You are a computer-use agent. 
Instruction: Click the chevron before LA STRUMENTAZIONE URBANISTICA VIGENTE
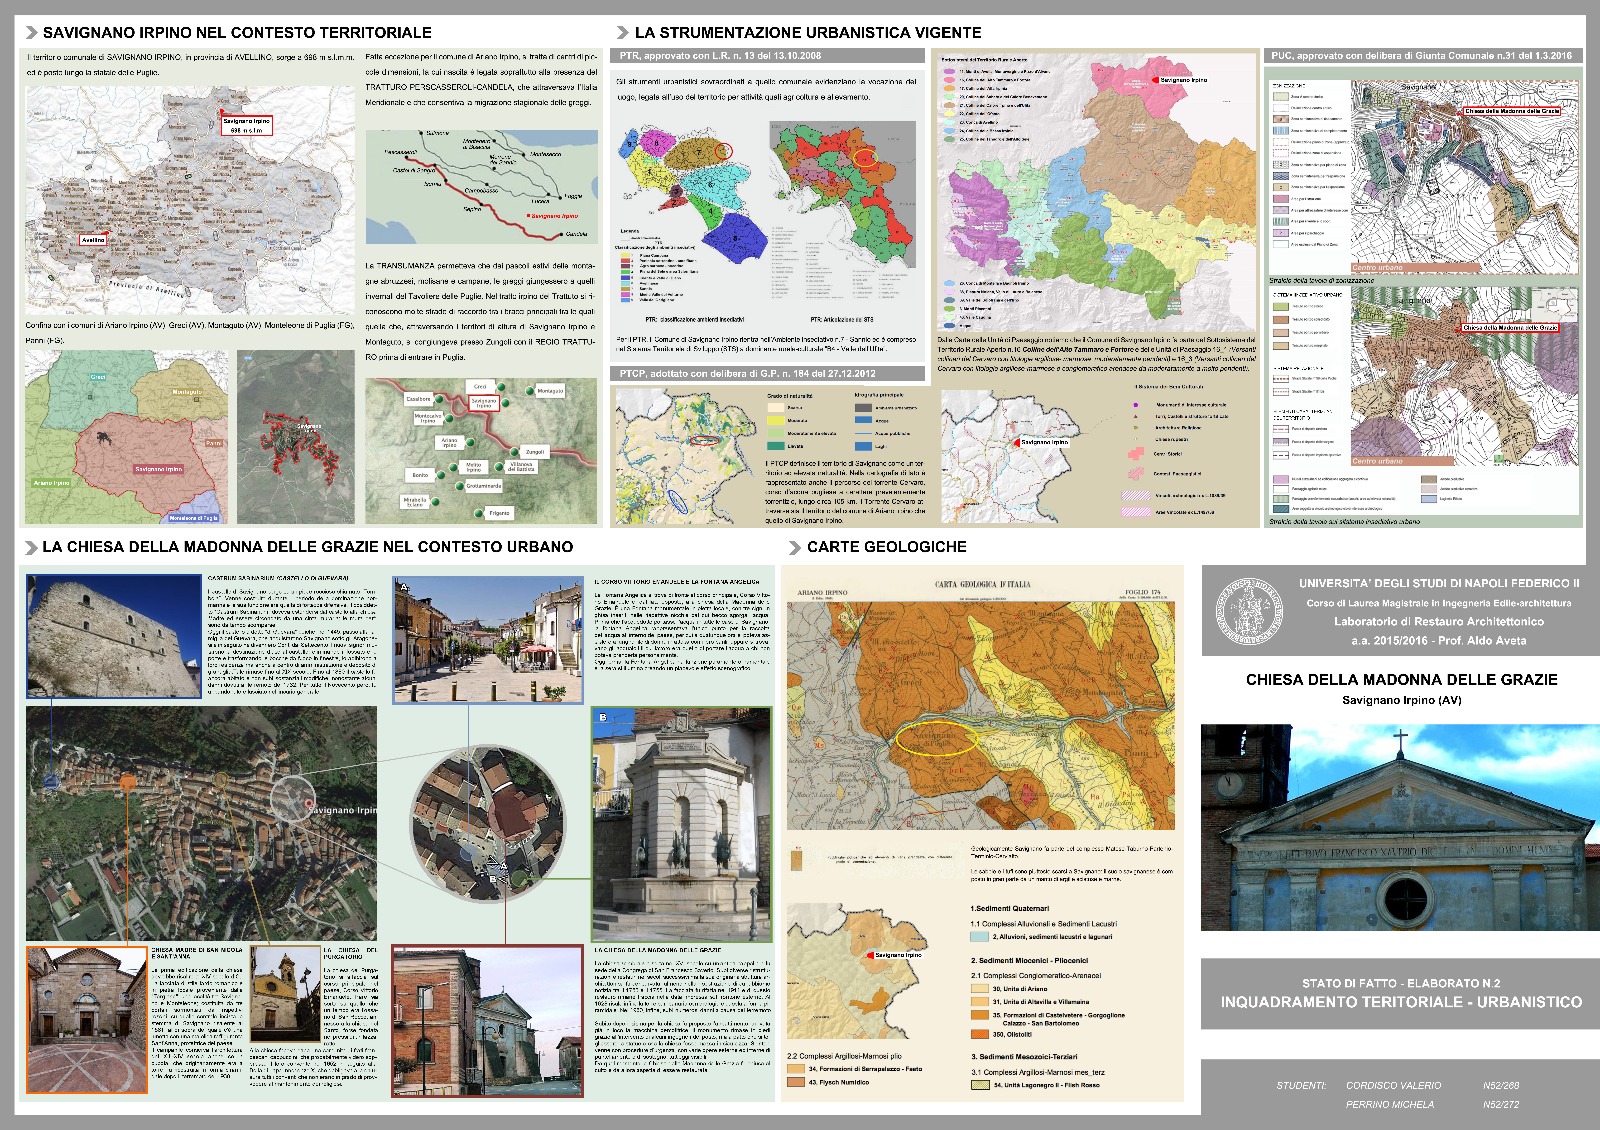coord(623,33)
